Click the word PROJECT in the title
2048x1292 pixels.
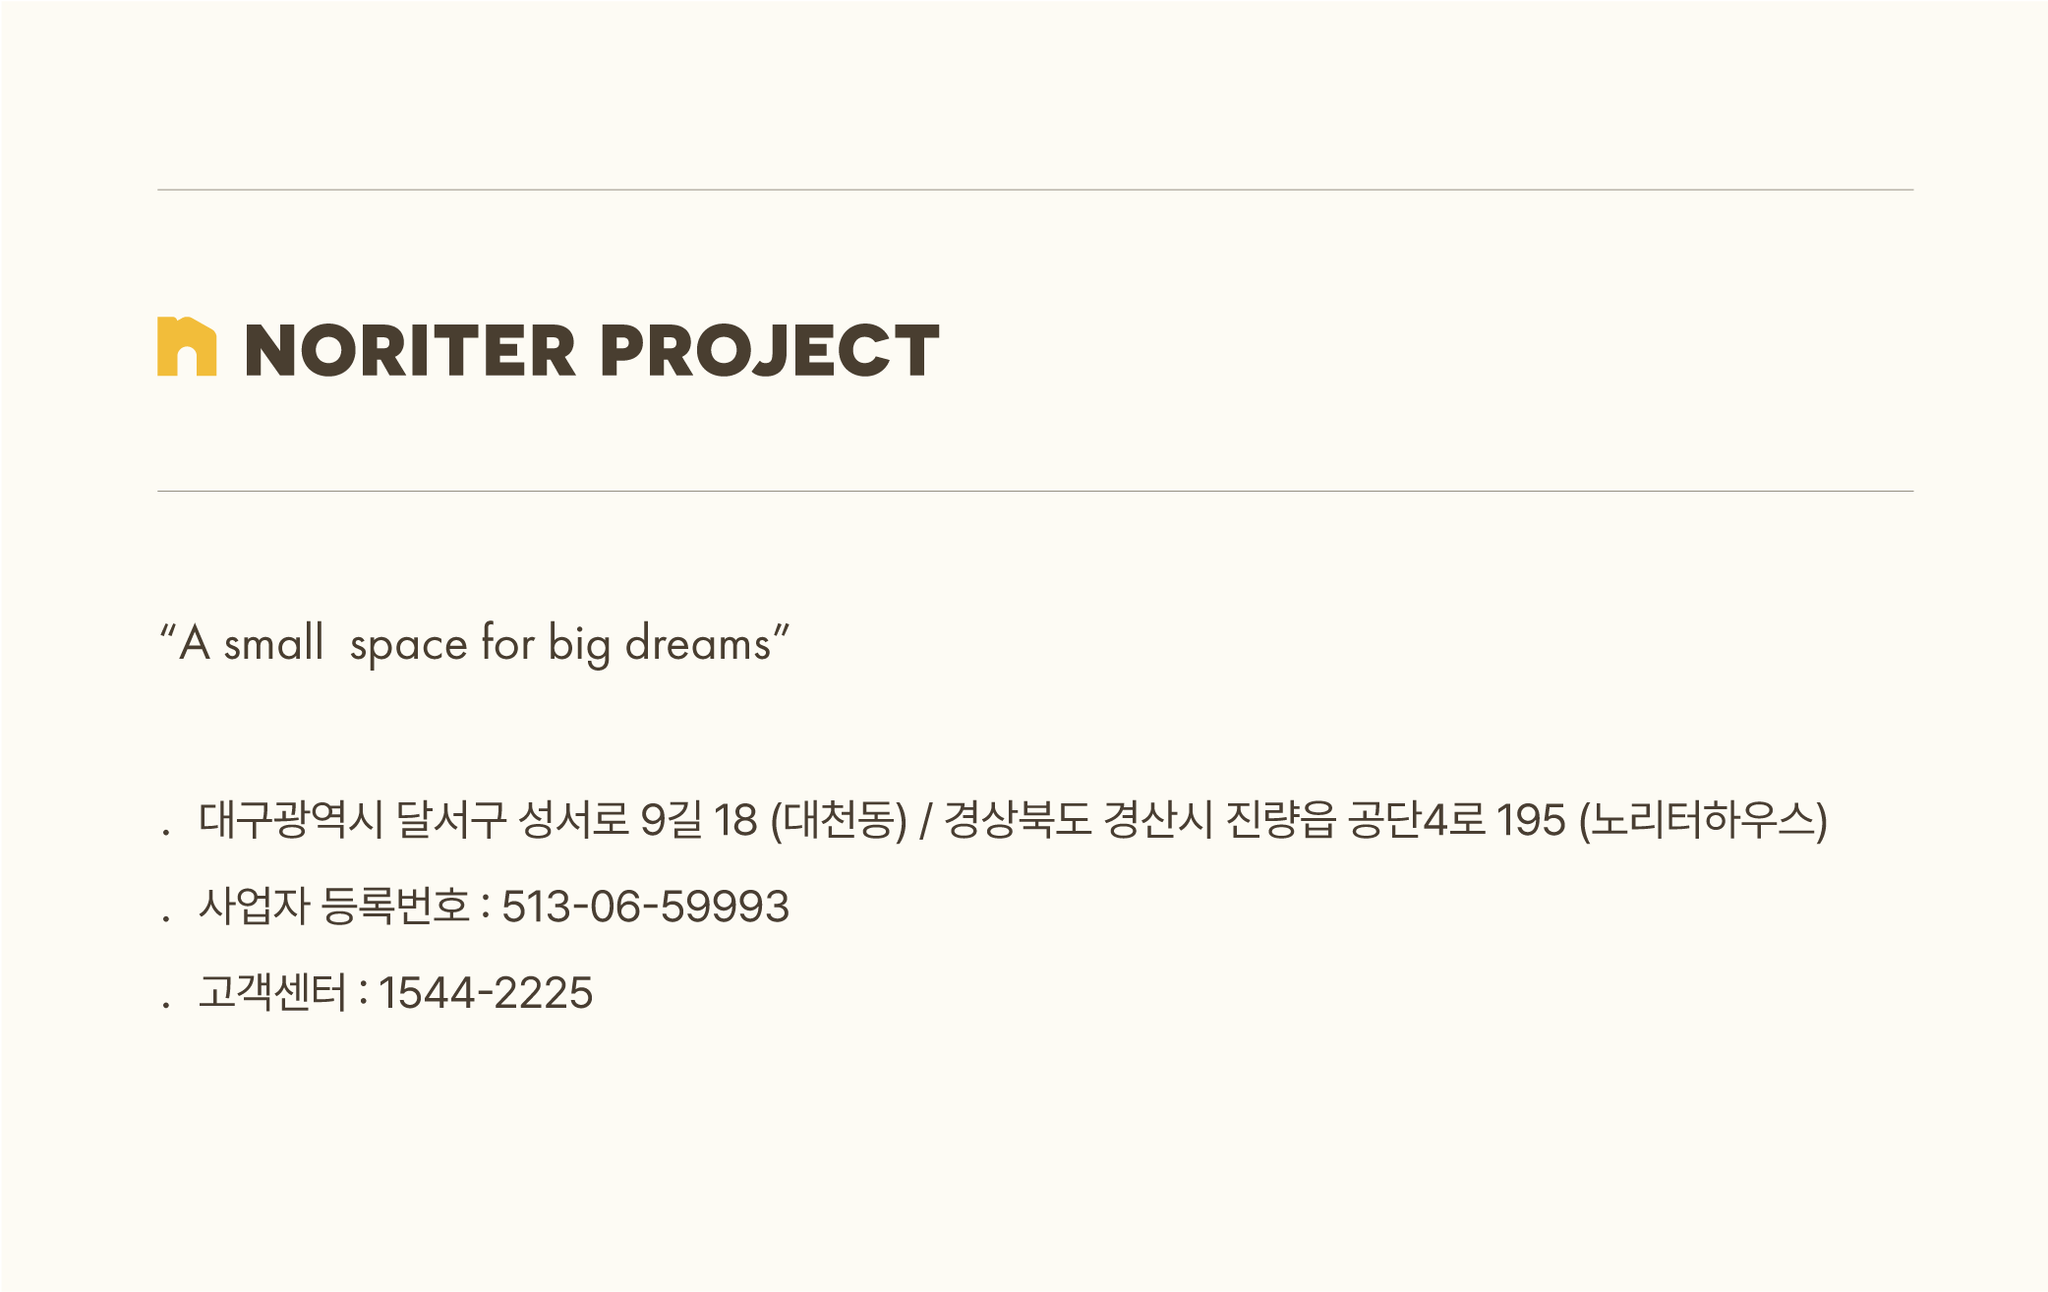(x=770, y=350)
